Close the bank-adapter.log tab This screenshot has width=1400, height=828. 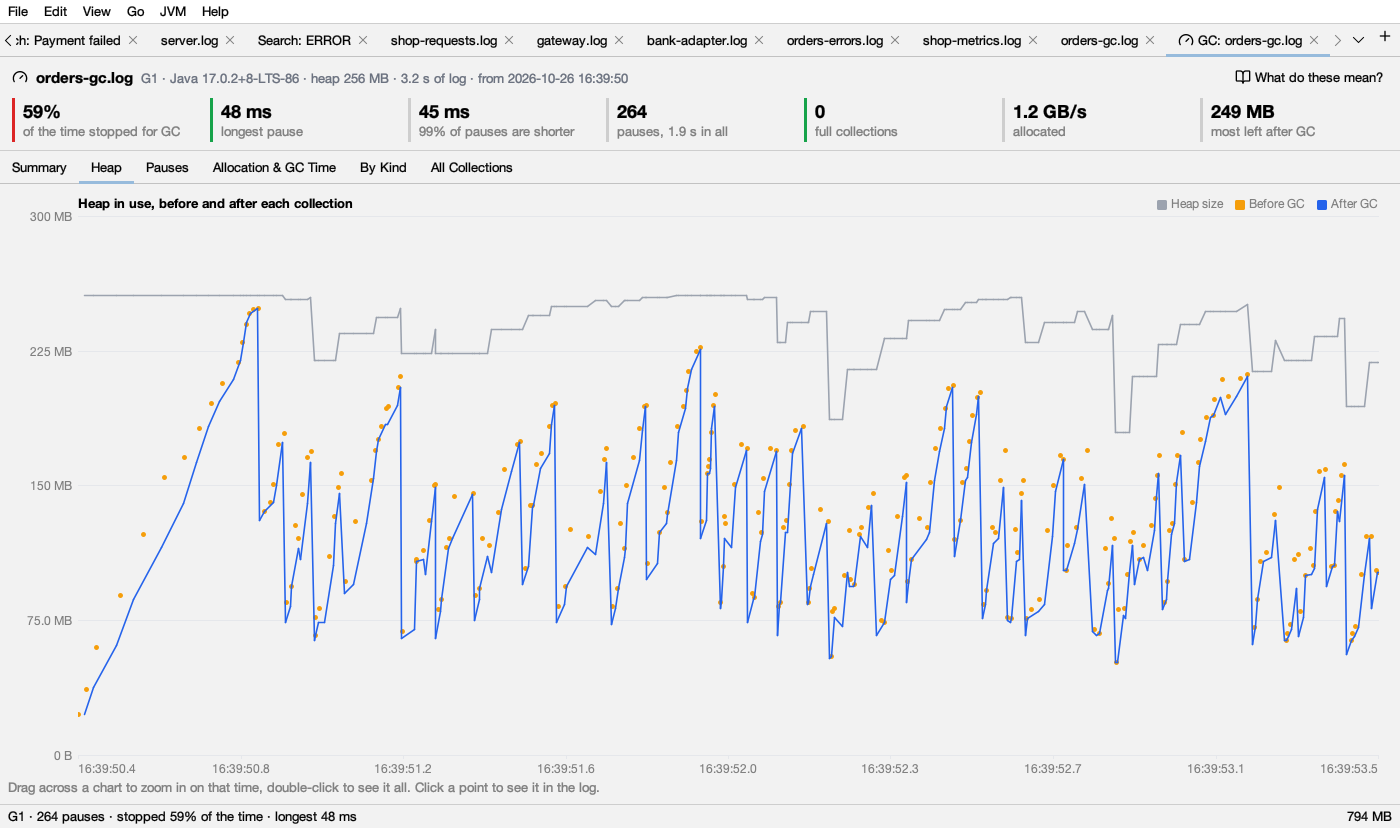pos(759,41)
